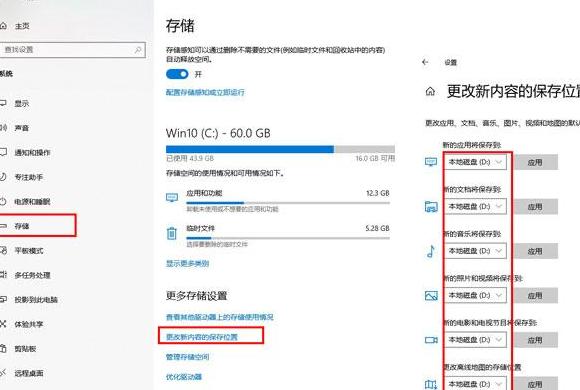Open dropdown under 更改离线地图的存储位置
This screenshot has width=580, height=390.
coord(475,384)
